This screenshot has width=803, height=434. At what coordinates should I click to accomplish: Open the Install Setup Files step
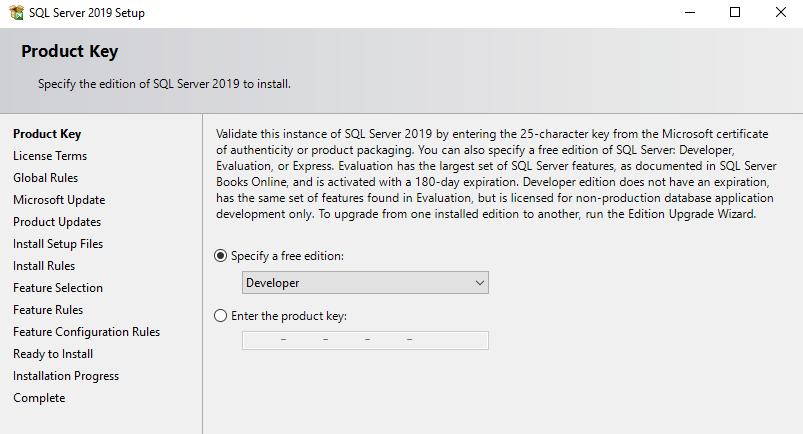click(58, 244)
